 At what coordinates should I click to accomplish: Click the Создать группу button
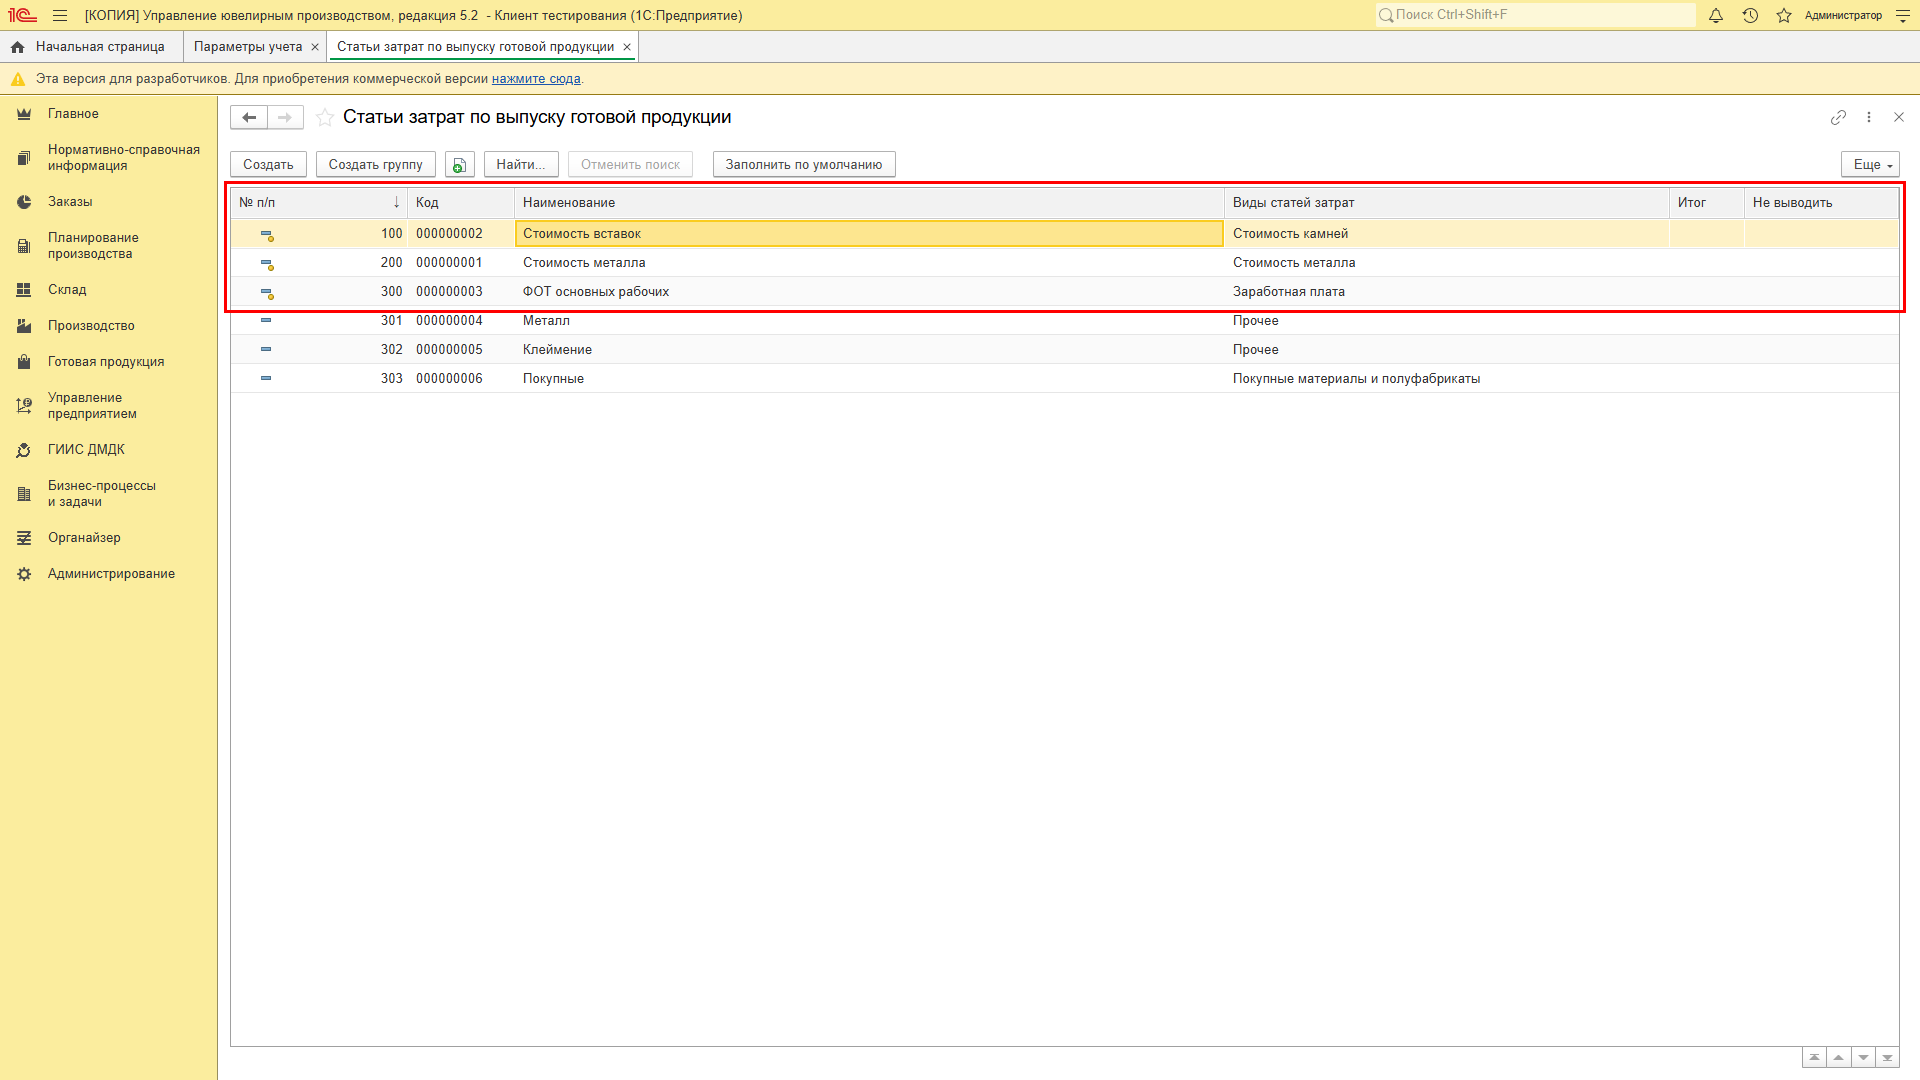coord(376,165)
